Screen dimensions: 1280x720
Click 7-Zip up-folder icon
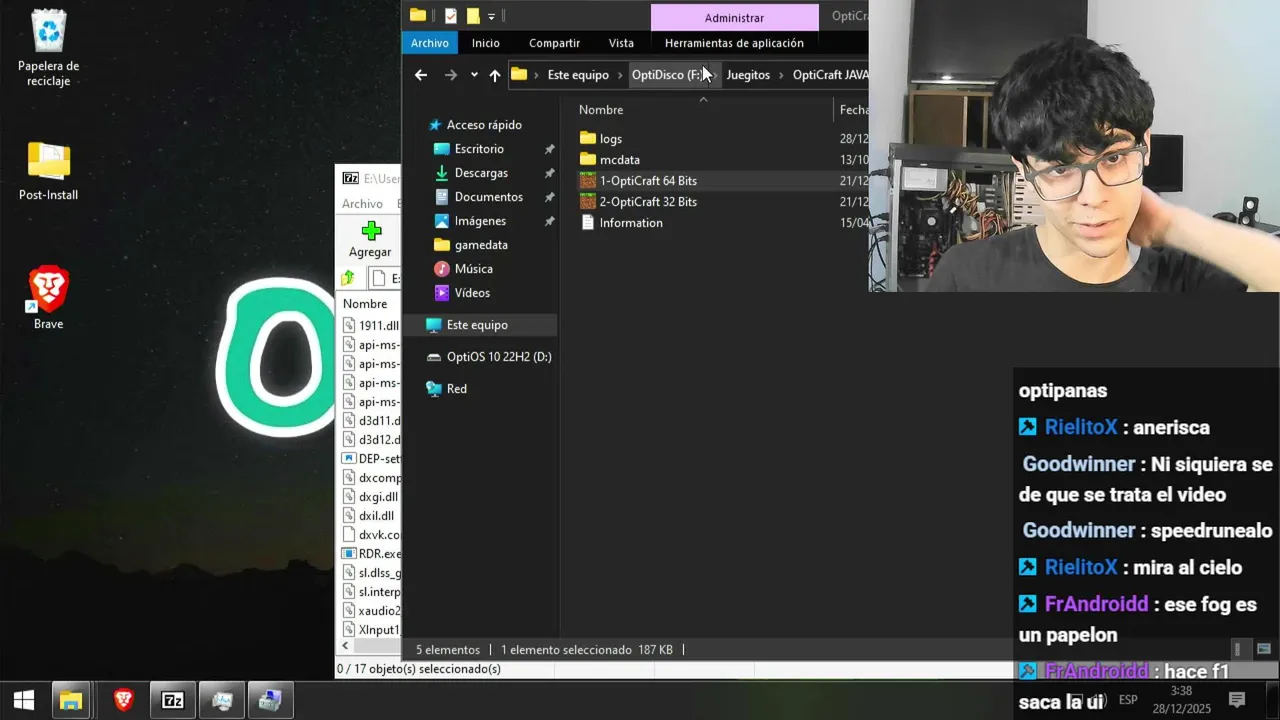(348, 279)
